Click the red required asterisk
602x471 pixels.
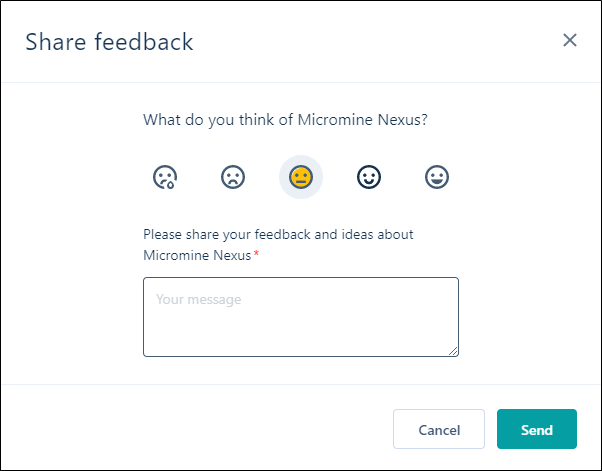pos(256,256)
